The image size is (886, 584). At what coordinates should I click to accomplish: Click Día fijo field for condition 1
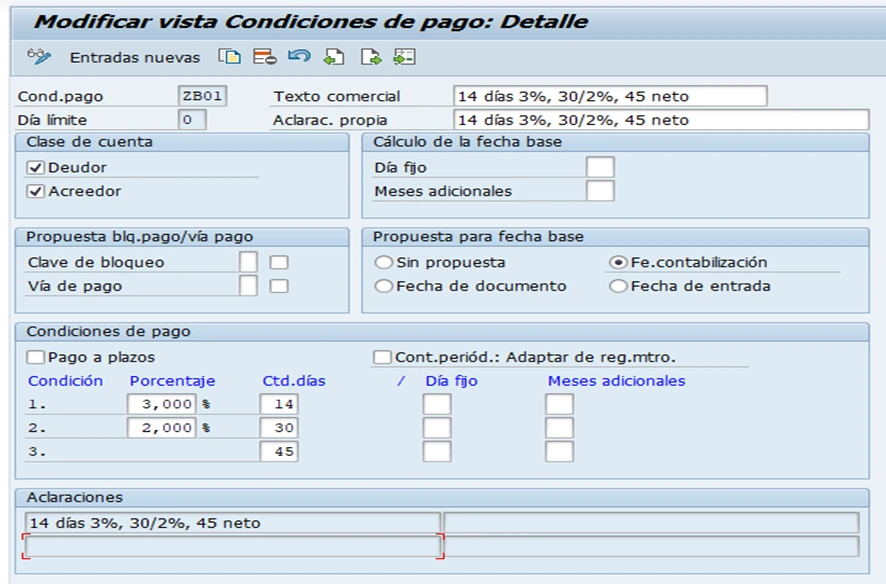coord(437,404)
